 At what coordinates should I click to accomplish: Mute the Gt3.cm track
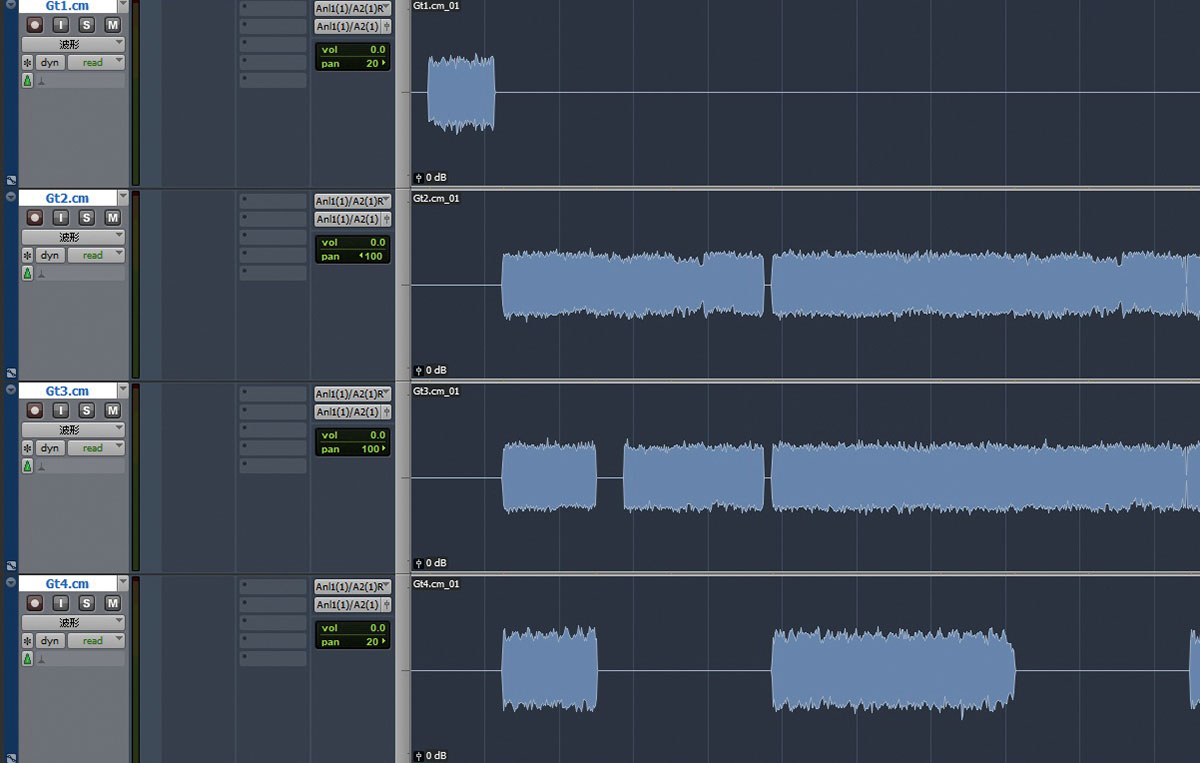[x=113, y=410]
